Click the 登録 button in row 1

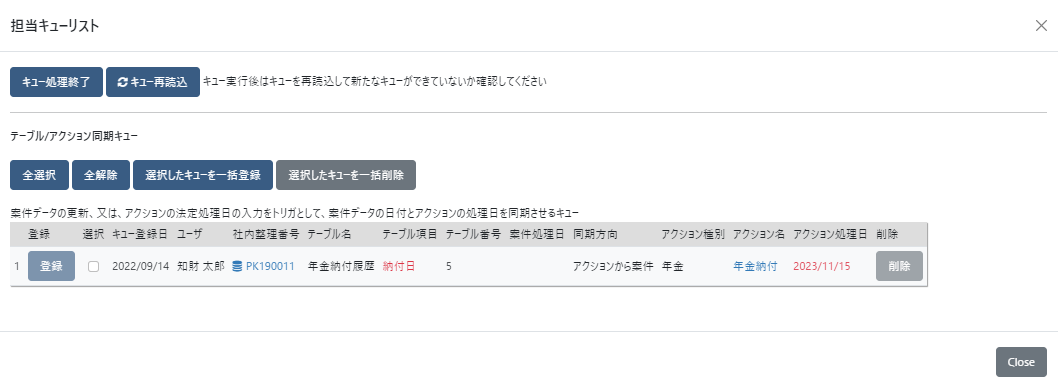click(51, 266)
